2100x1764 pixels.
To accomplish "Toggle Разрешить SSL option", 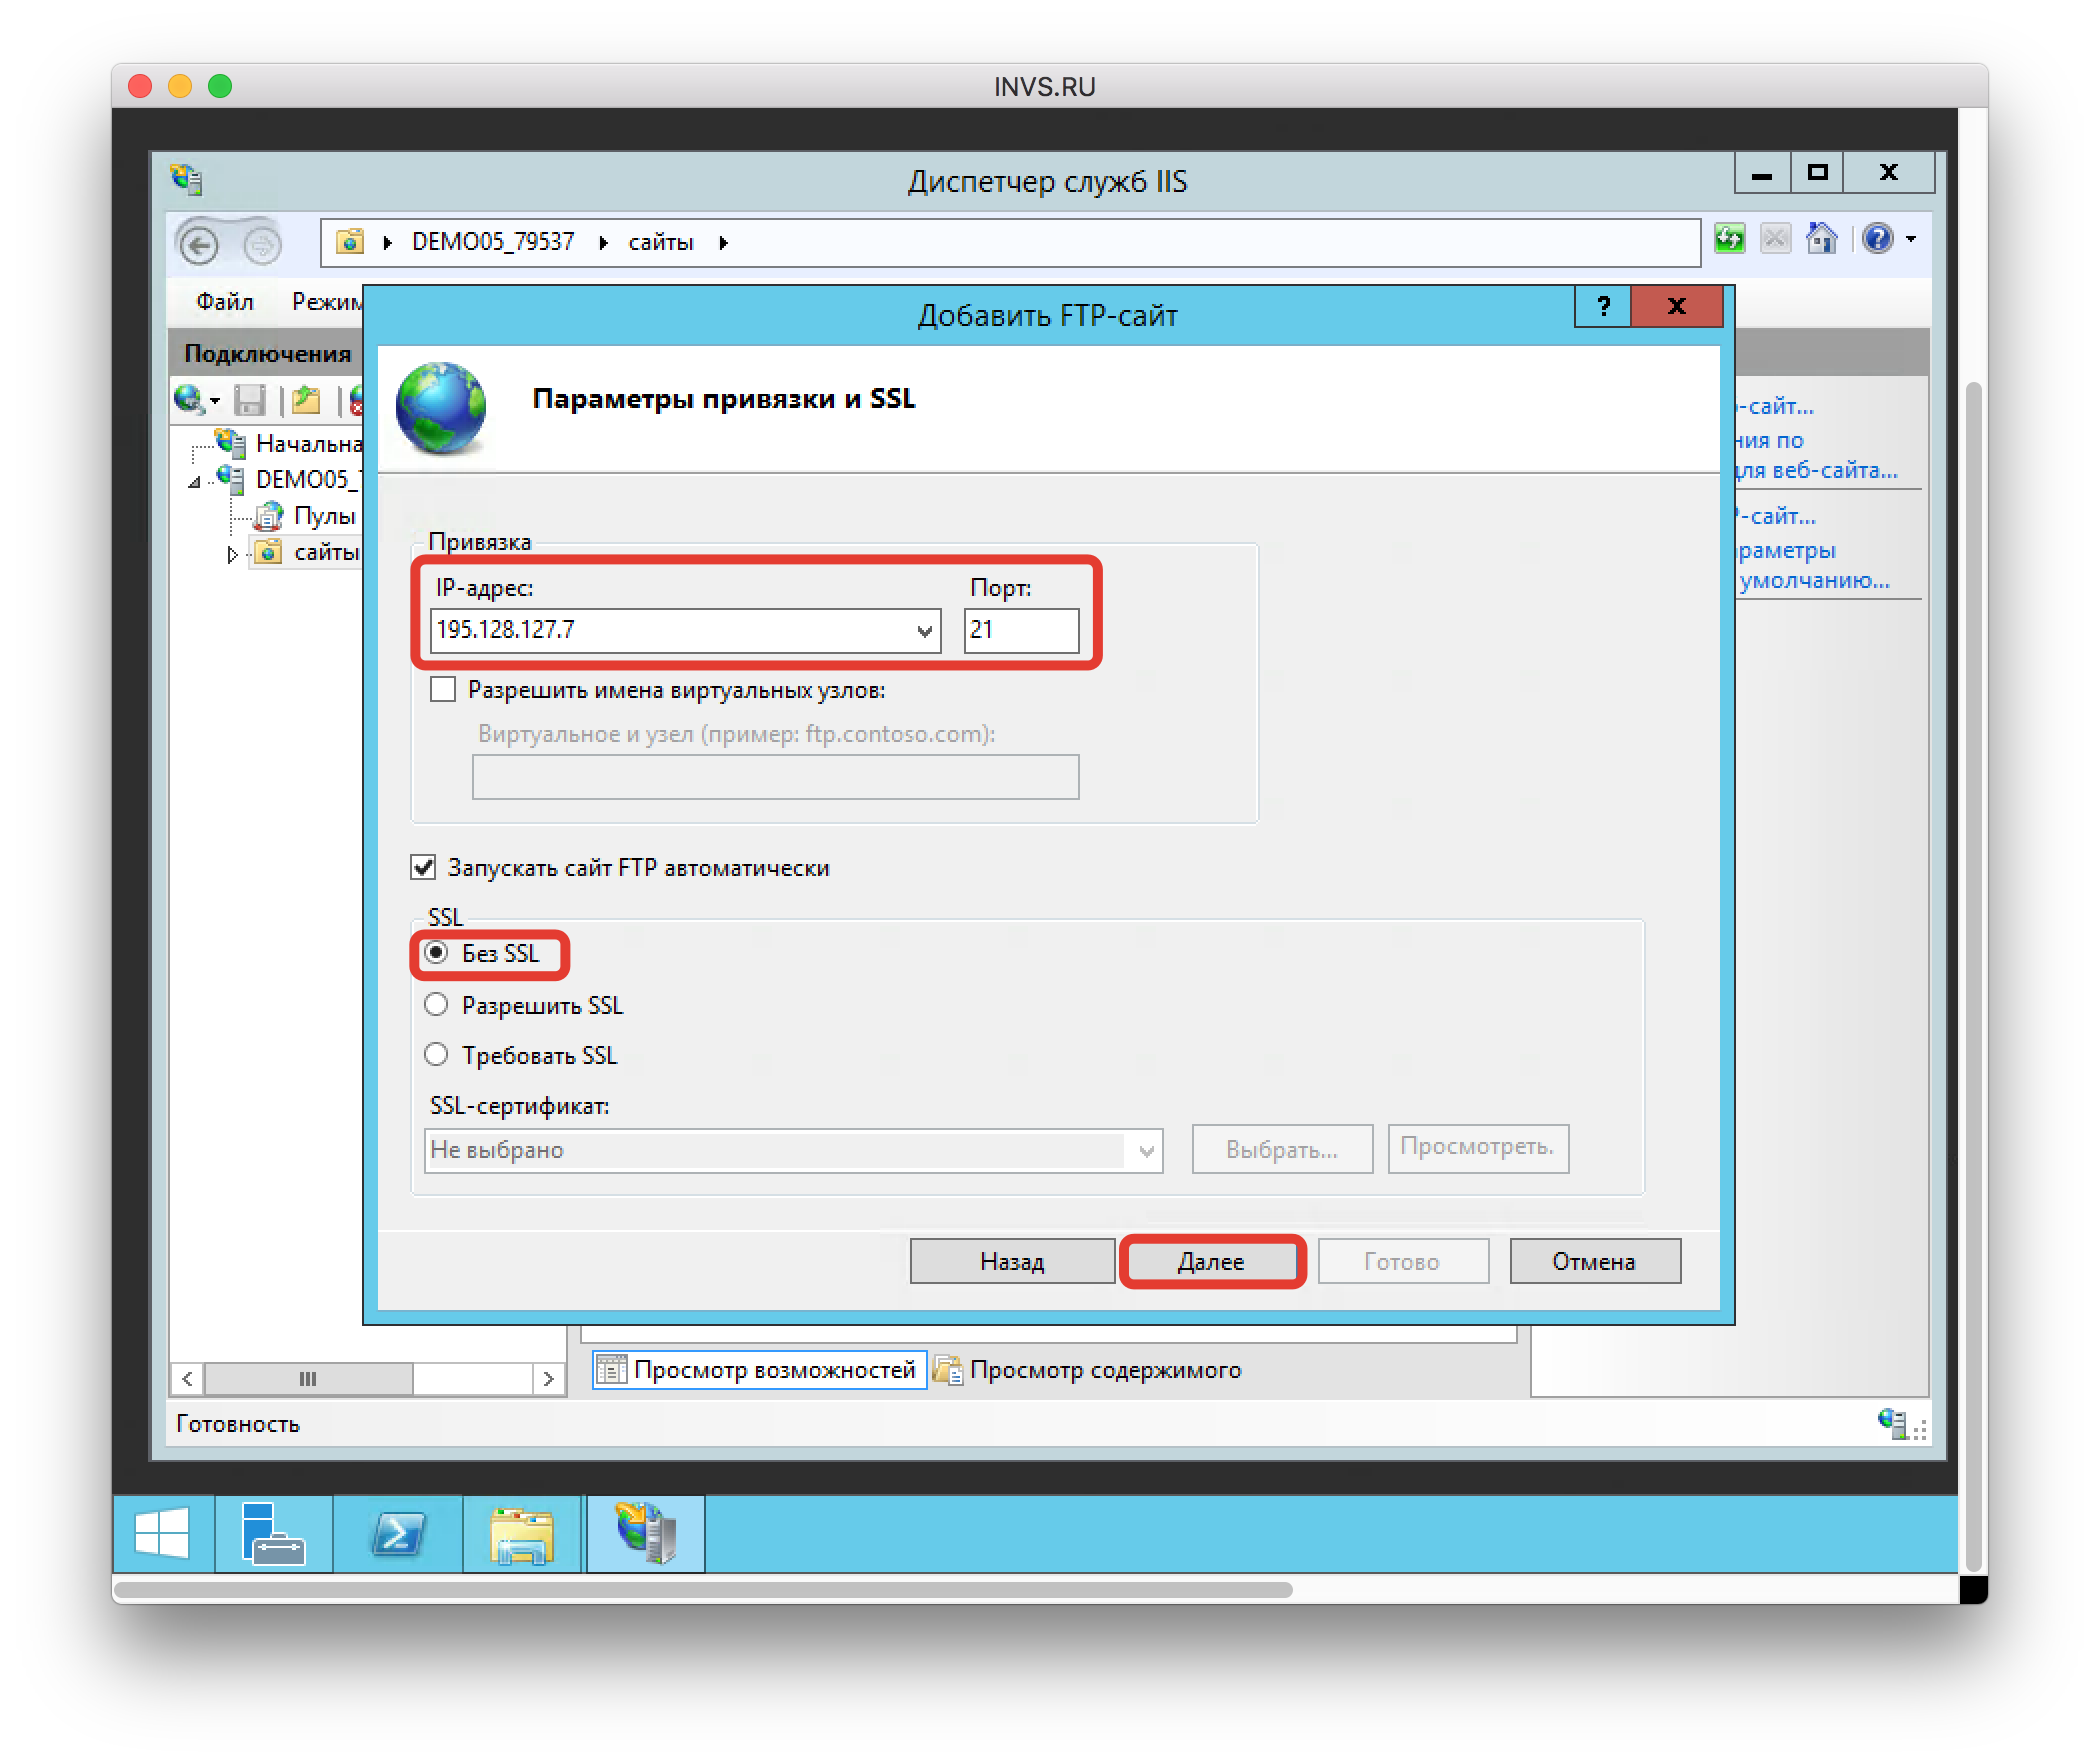I will click(x=434, y=1003).
